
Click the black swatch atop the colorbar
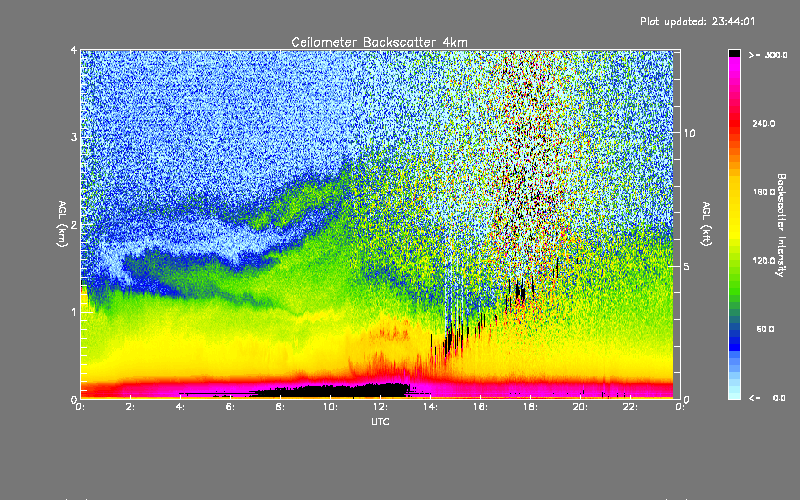click(x=734, y=53)
